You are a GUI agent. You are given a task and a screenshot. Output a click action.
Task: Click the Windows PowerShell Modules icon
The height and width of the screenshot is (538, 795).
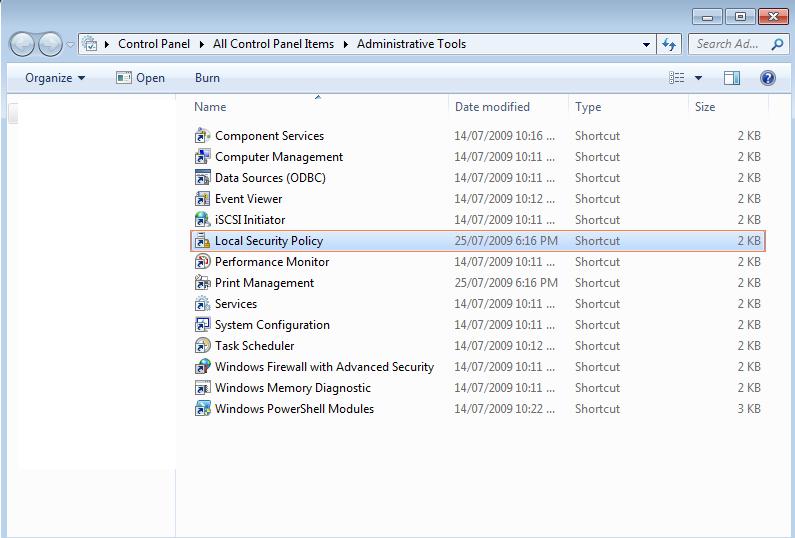point(202,409)
